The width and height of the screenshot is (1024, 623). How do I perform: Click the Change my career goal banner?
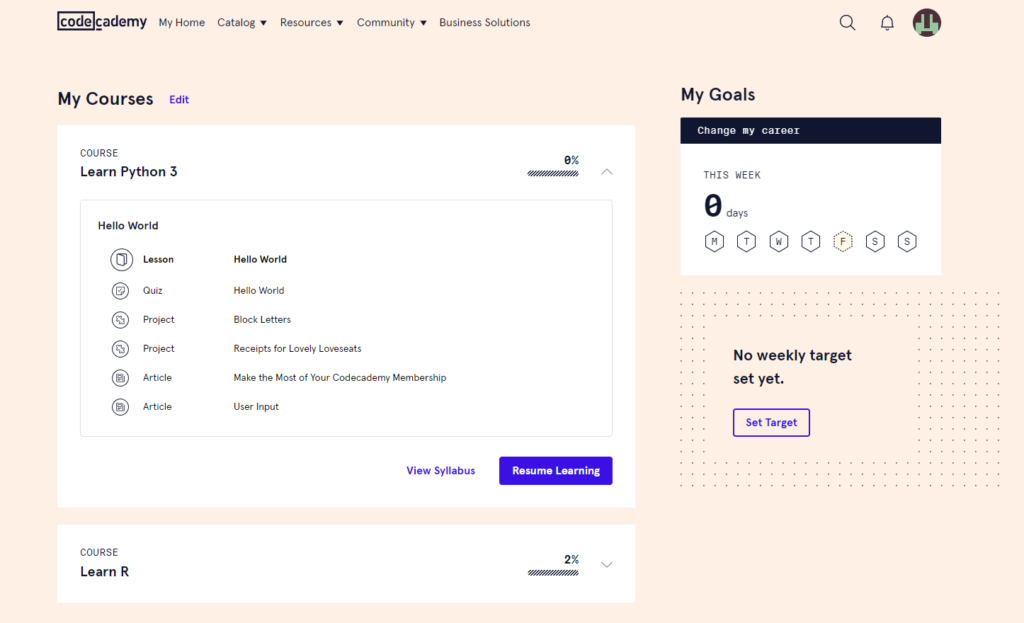[810, 131]
